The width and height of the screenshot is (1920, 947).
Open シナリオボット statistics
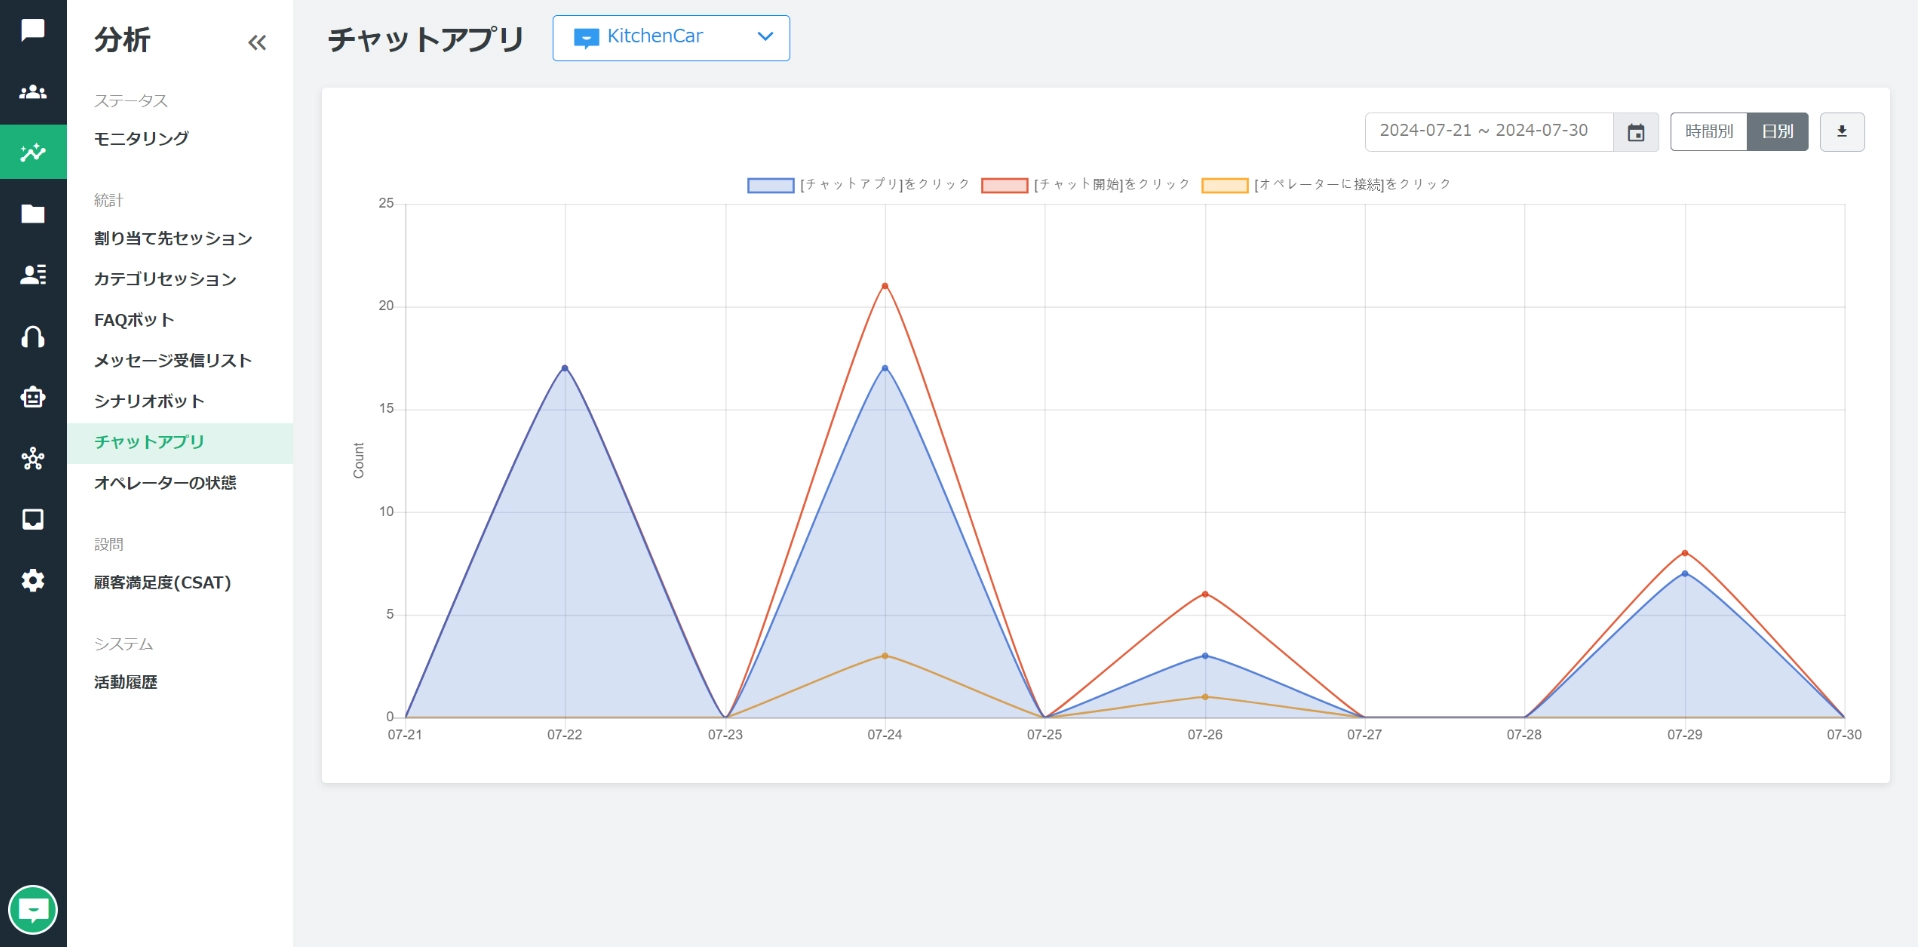click(x=149, y=402)
